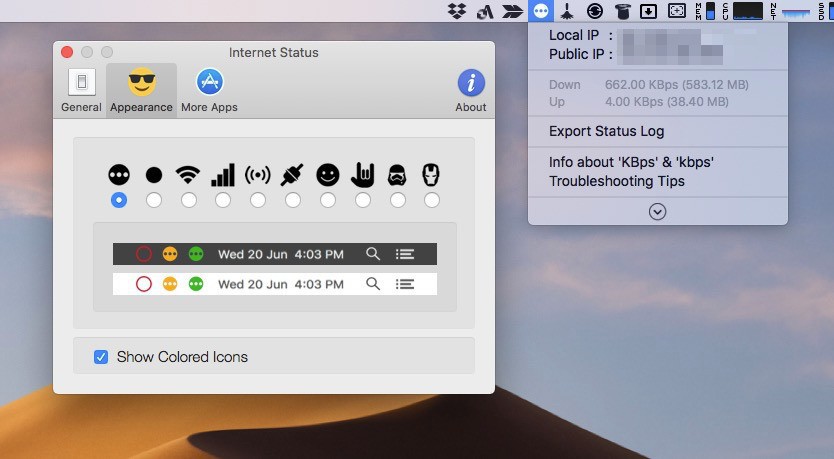834x459 pixels.
Task: Open Troubleshooting Tips
Action: (x=616, y=181)
